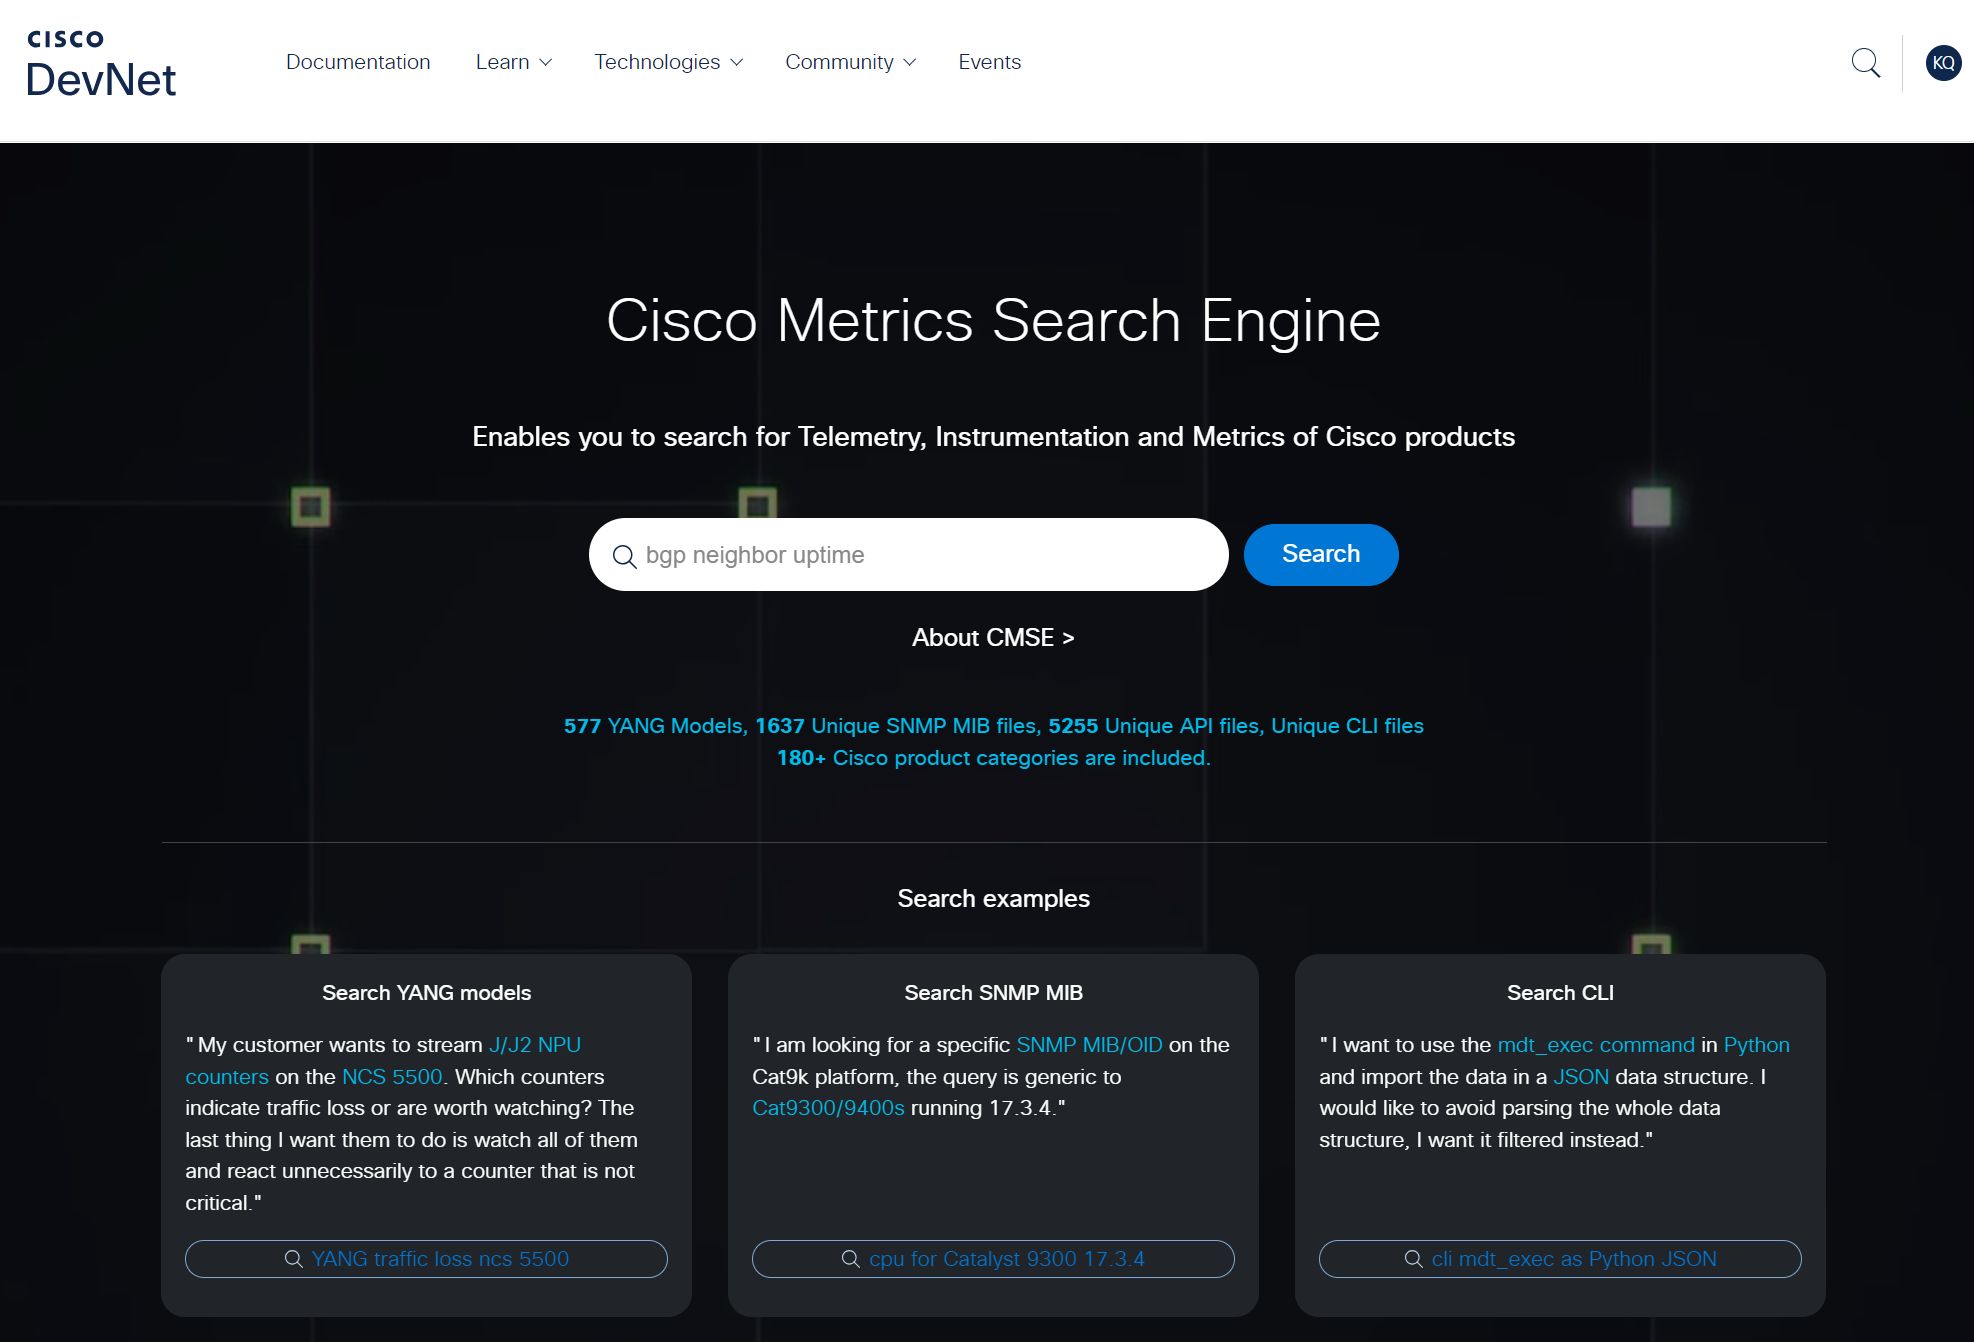Expand the Technologies menu chevron

point(737,62)
